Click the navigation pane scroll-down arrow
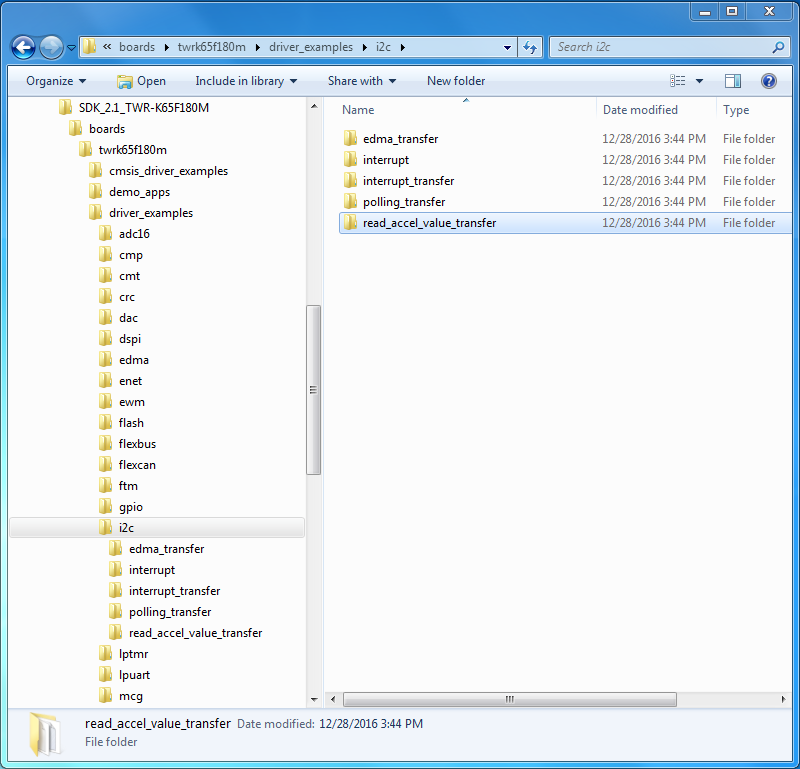The image size is (800, 769). click(314, 700)
